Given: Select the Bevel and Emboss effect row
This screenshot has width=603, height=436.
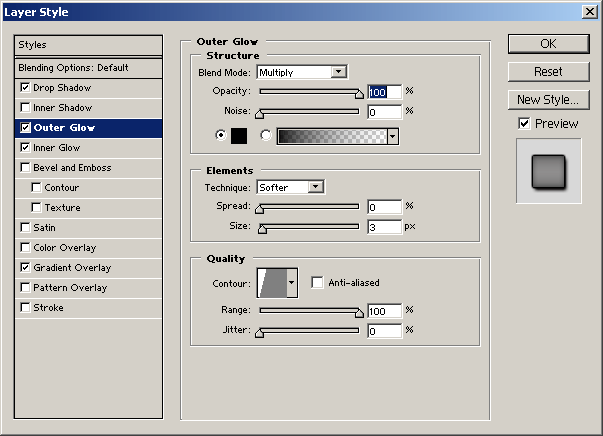Looking at the screenshot, I should click(88, 168).
